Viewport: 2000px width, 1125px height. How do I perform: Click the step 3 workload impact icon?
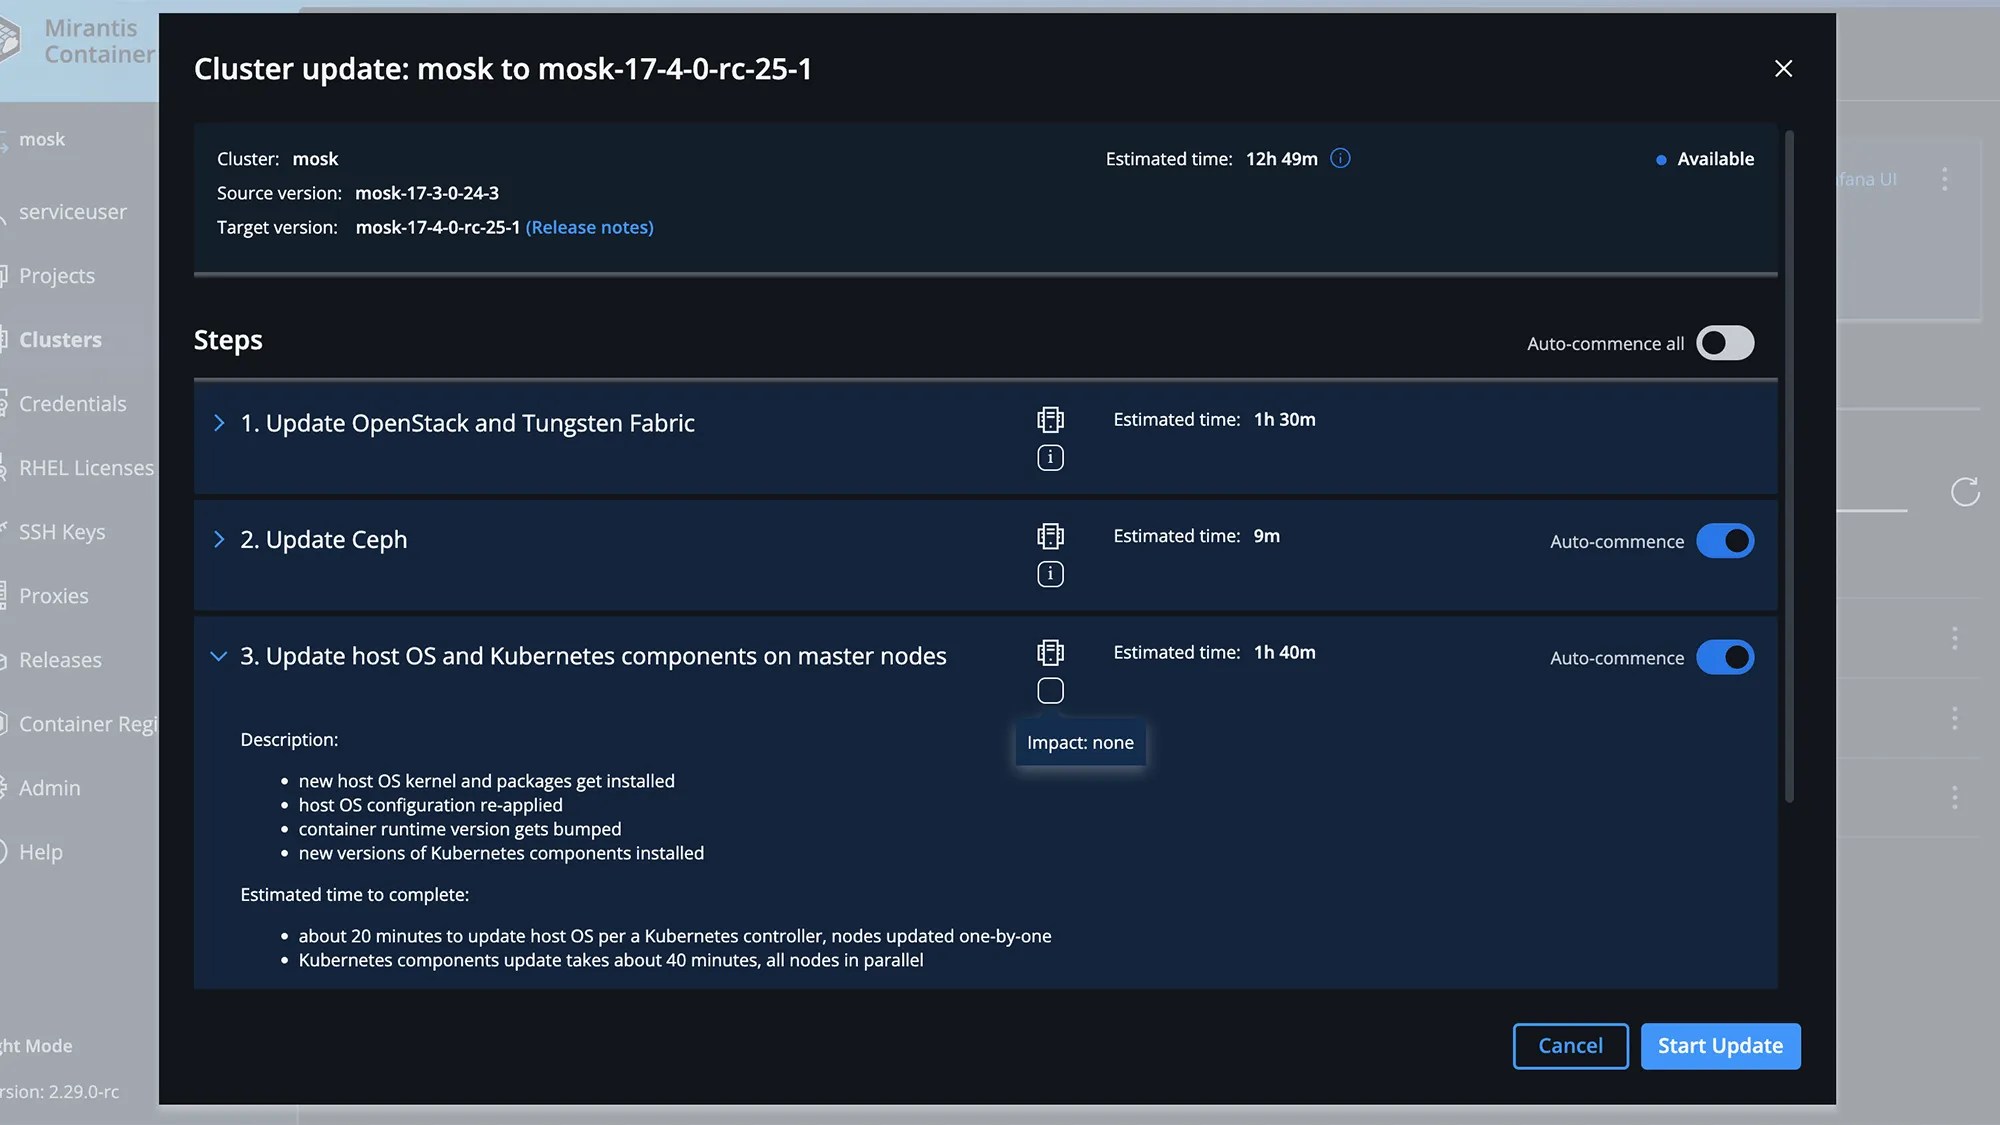(x=1050, y=653)
